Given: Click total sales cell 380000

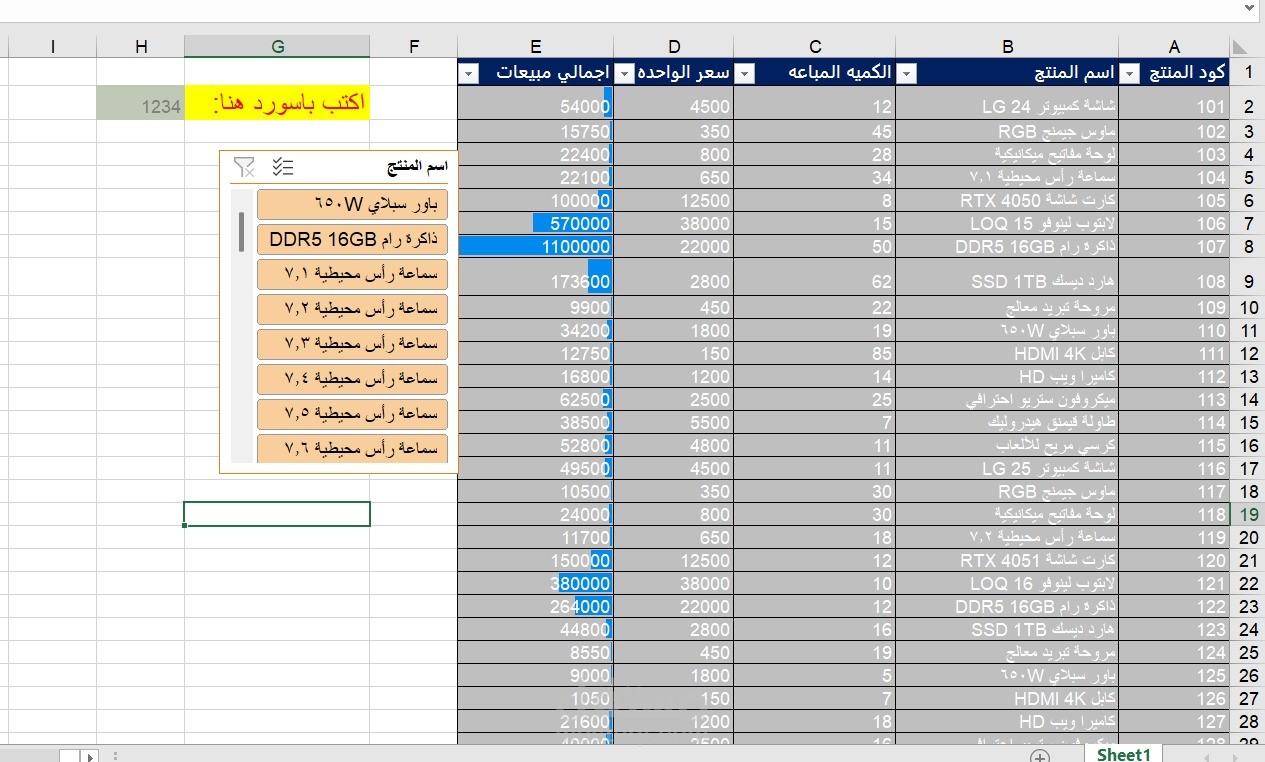Looking at the screenshot, I should (536, 583).
